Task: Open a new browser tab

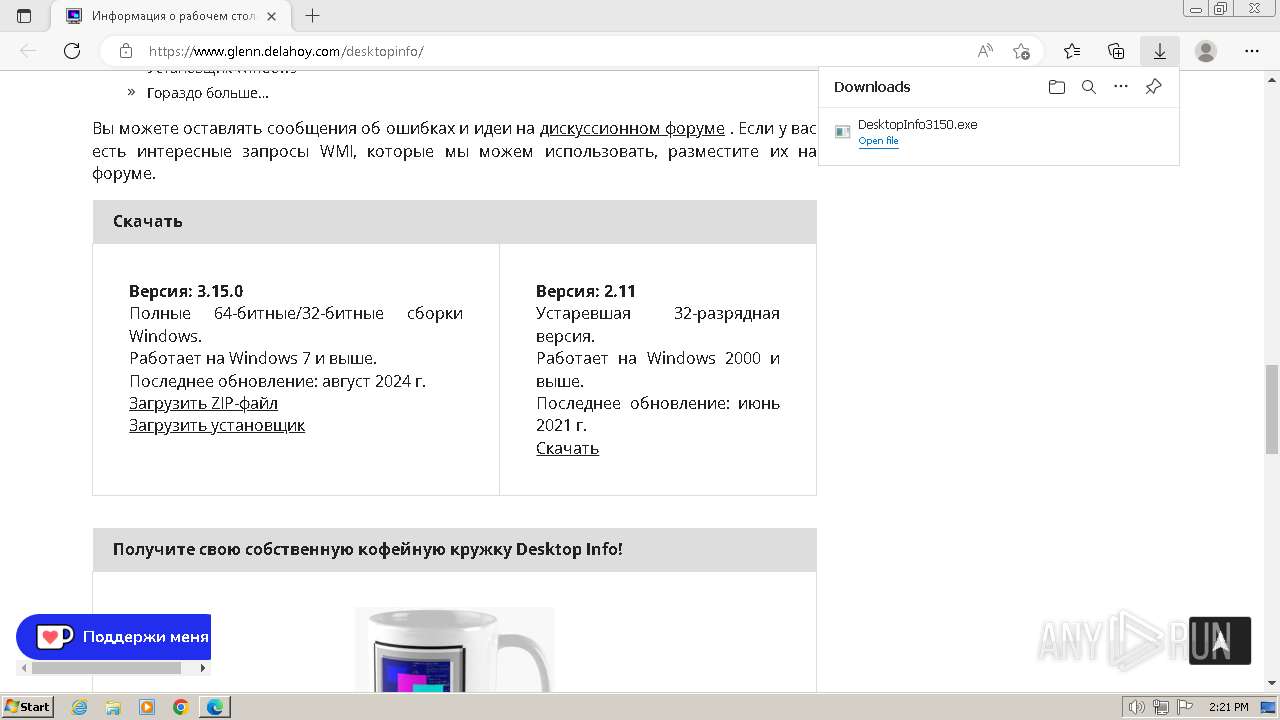Action: coord(312,16)
